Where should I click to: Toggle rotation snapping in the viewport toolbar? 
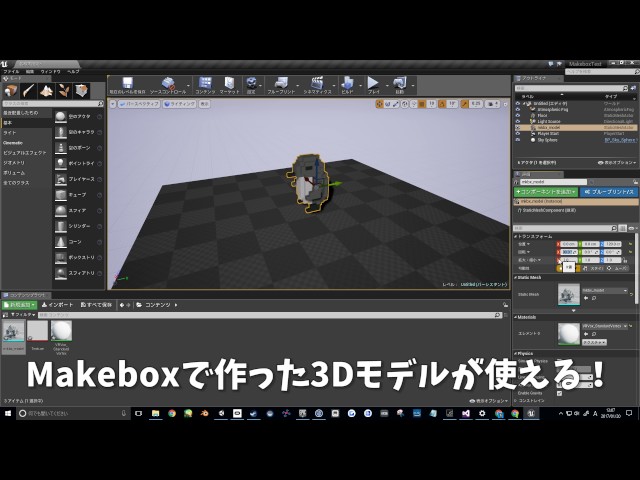coord(442,104)
